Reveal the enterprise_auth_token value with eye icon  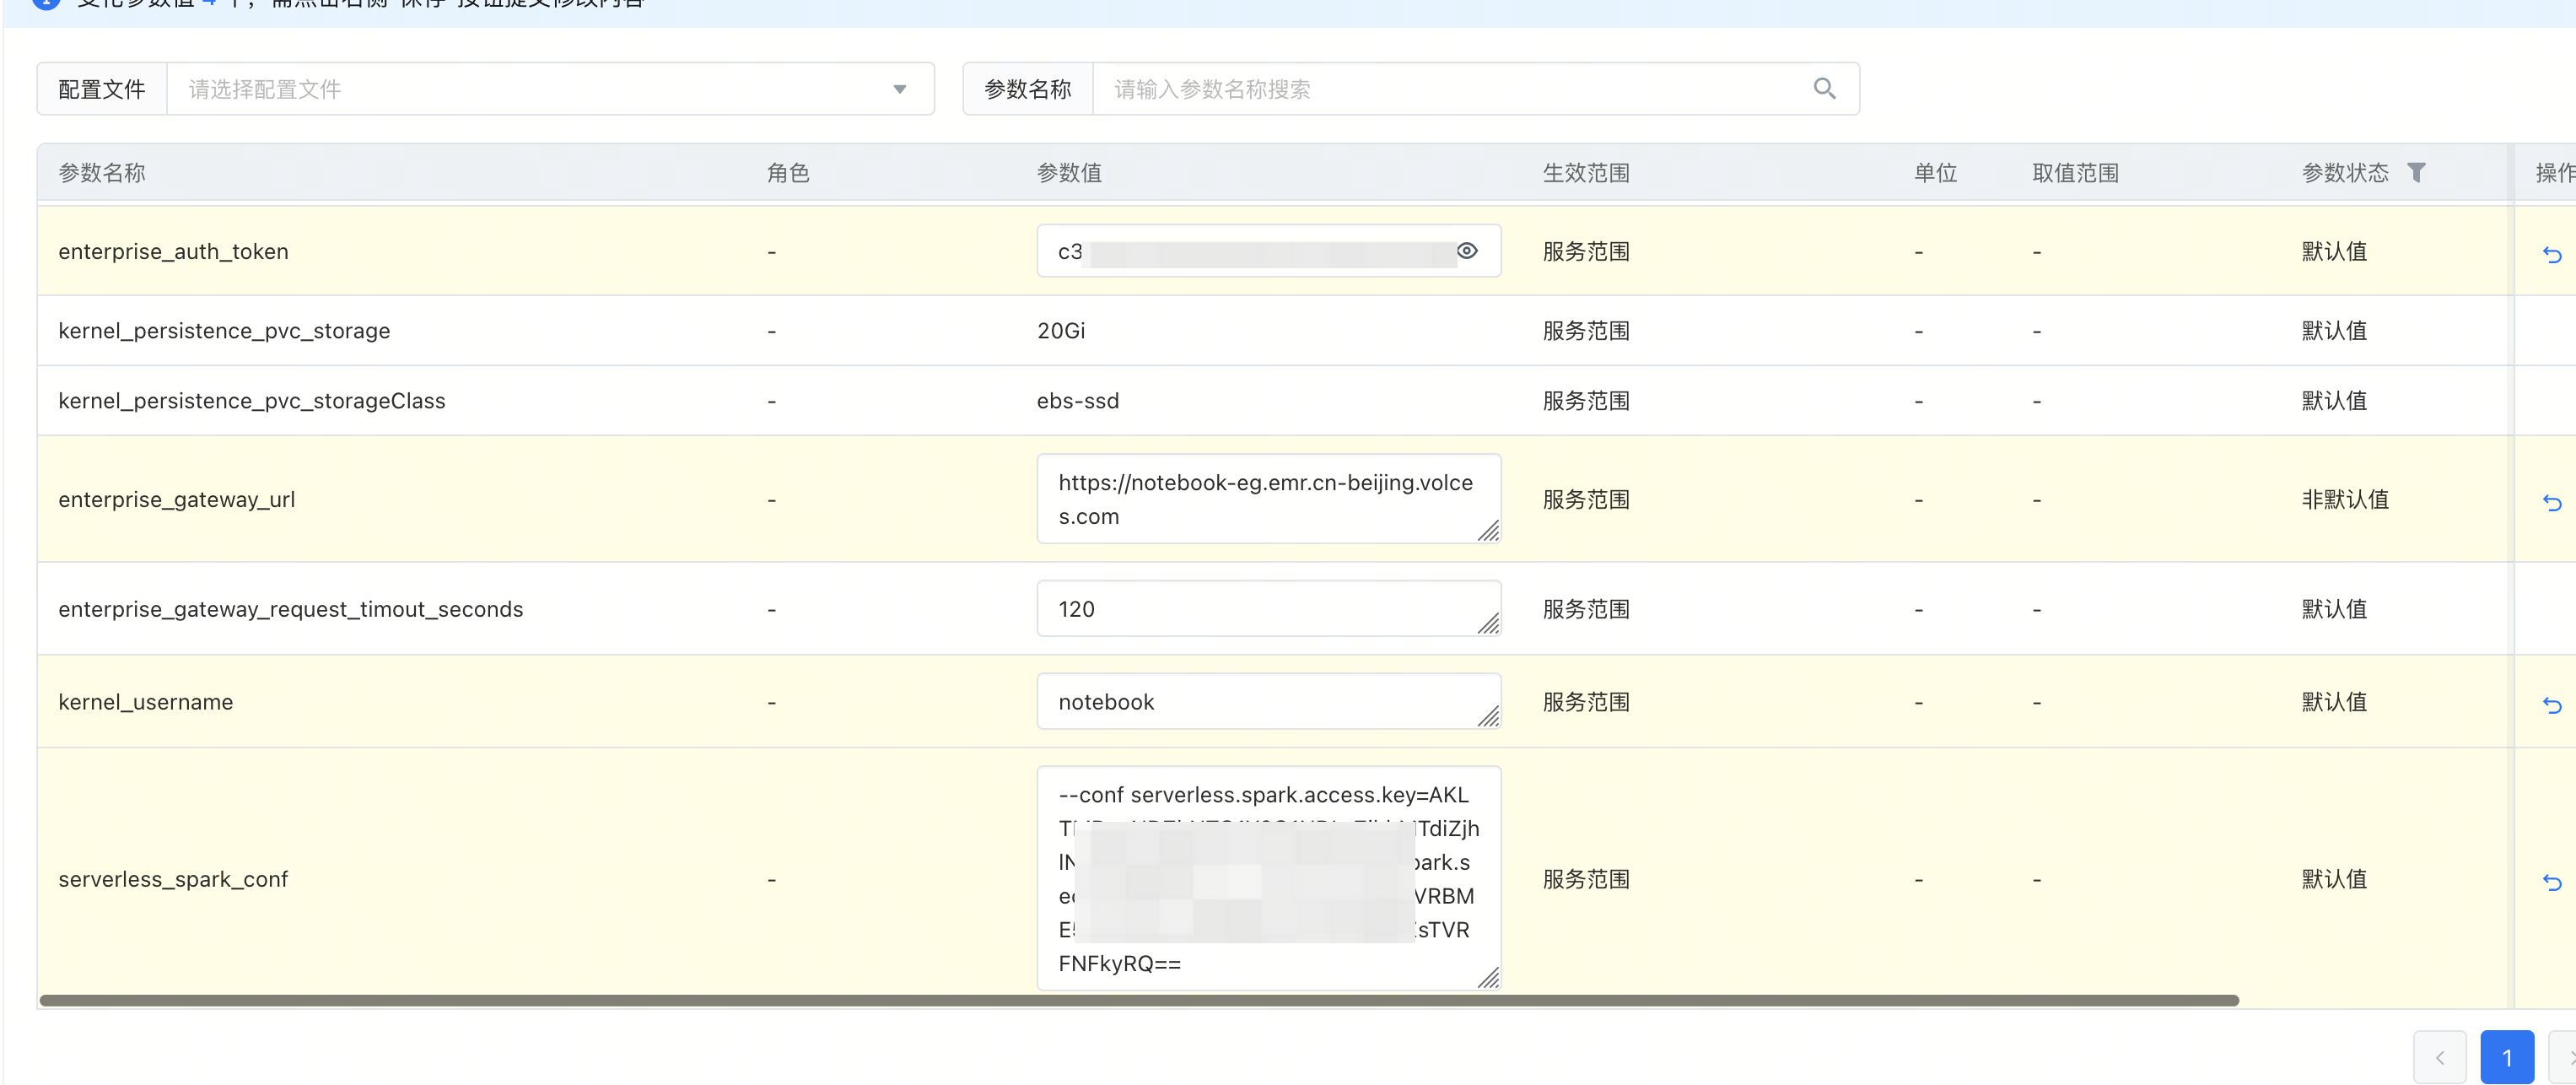pos(1466,251)
